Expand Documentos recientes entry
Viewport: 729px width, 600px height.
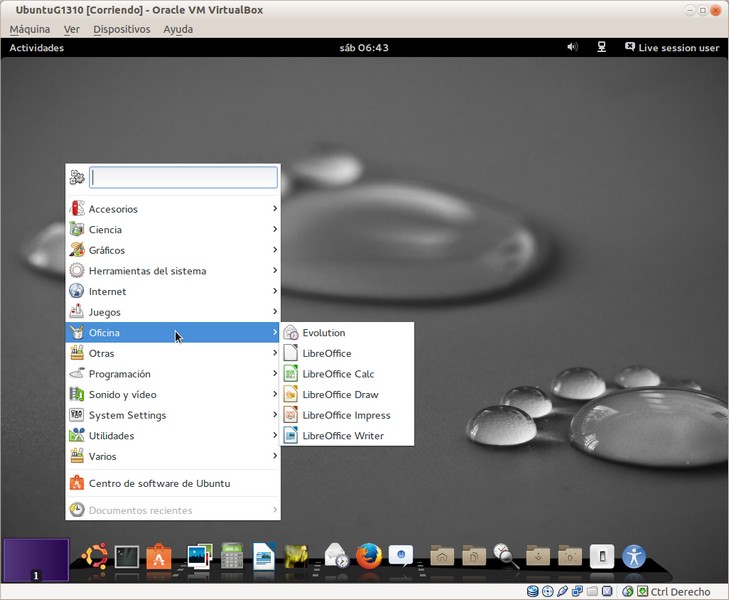(173, 510)
